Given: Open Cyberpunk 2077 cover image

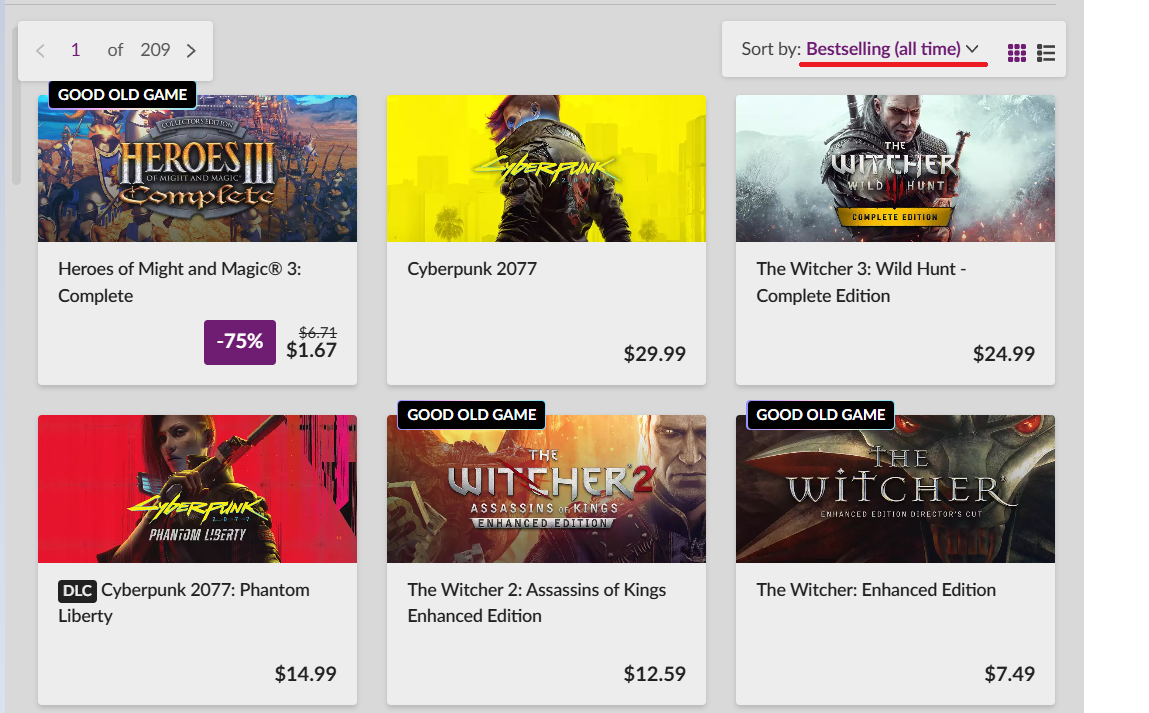Looking at the screenshot, I should point(546,169).
